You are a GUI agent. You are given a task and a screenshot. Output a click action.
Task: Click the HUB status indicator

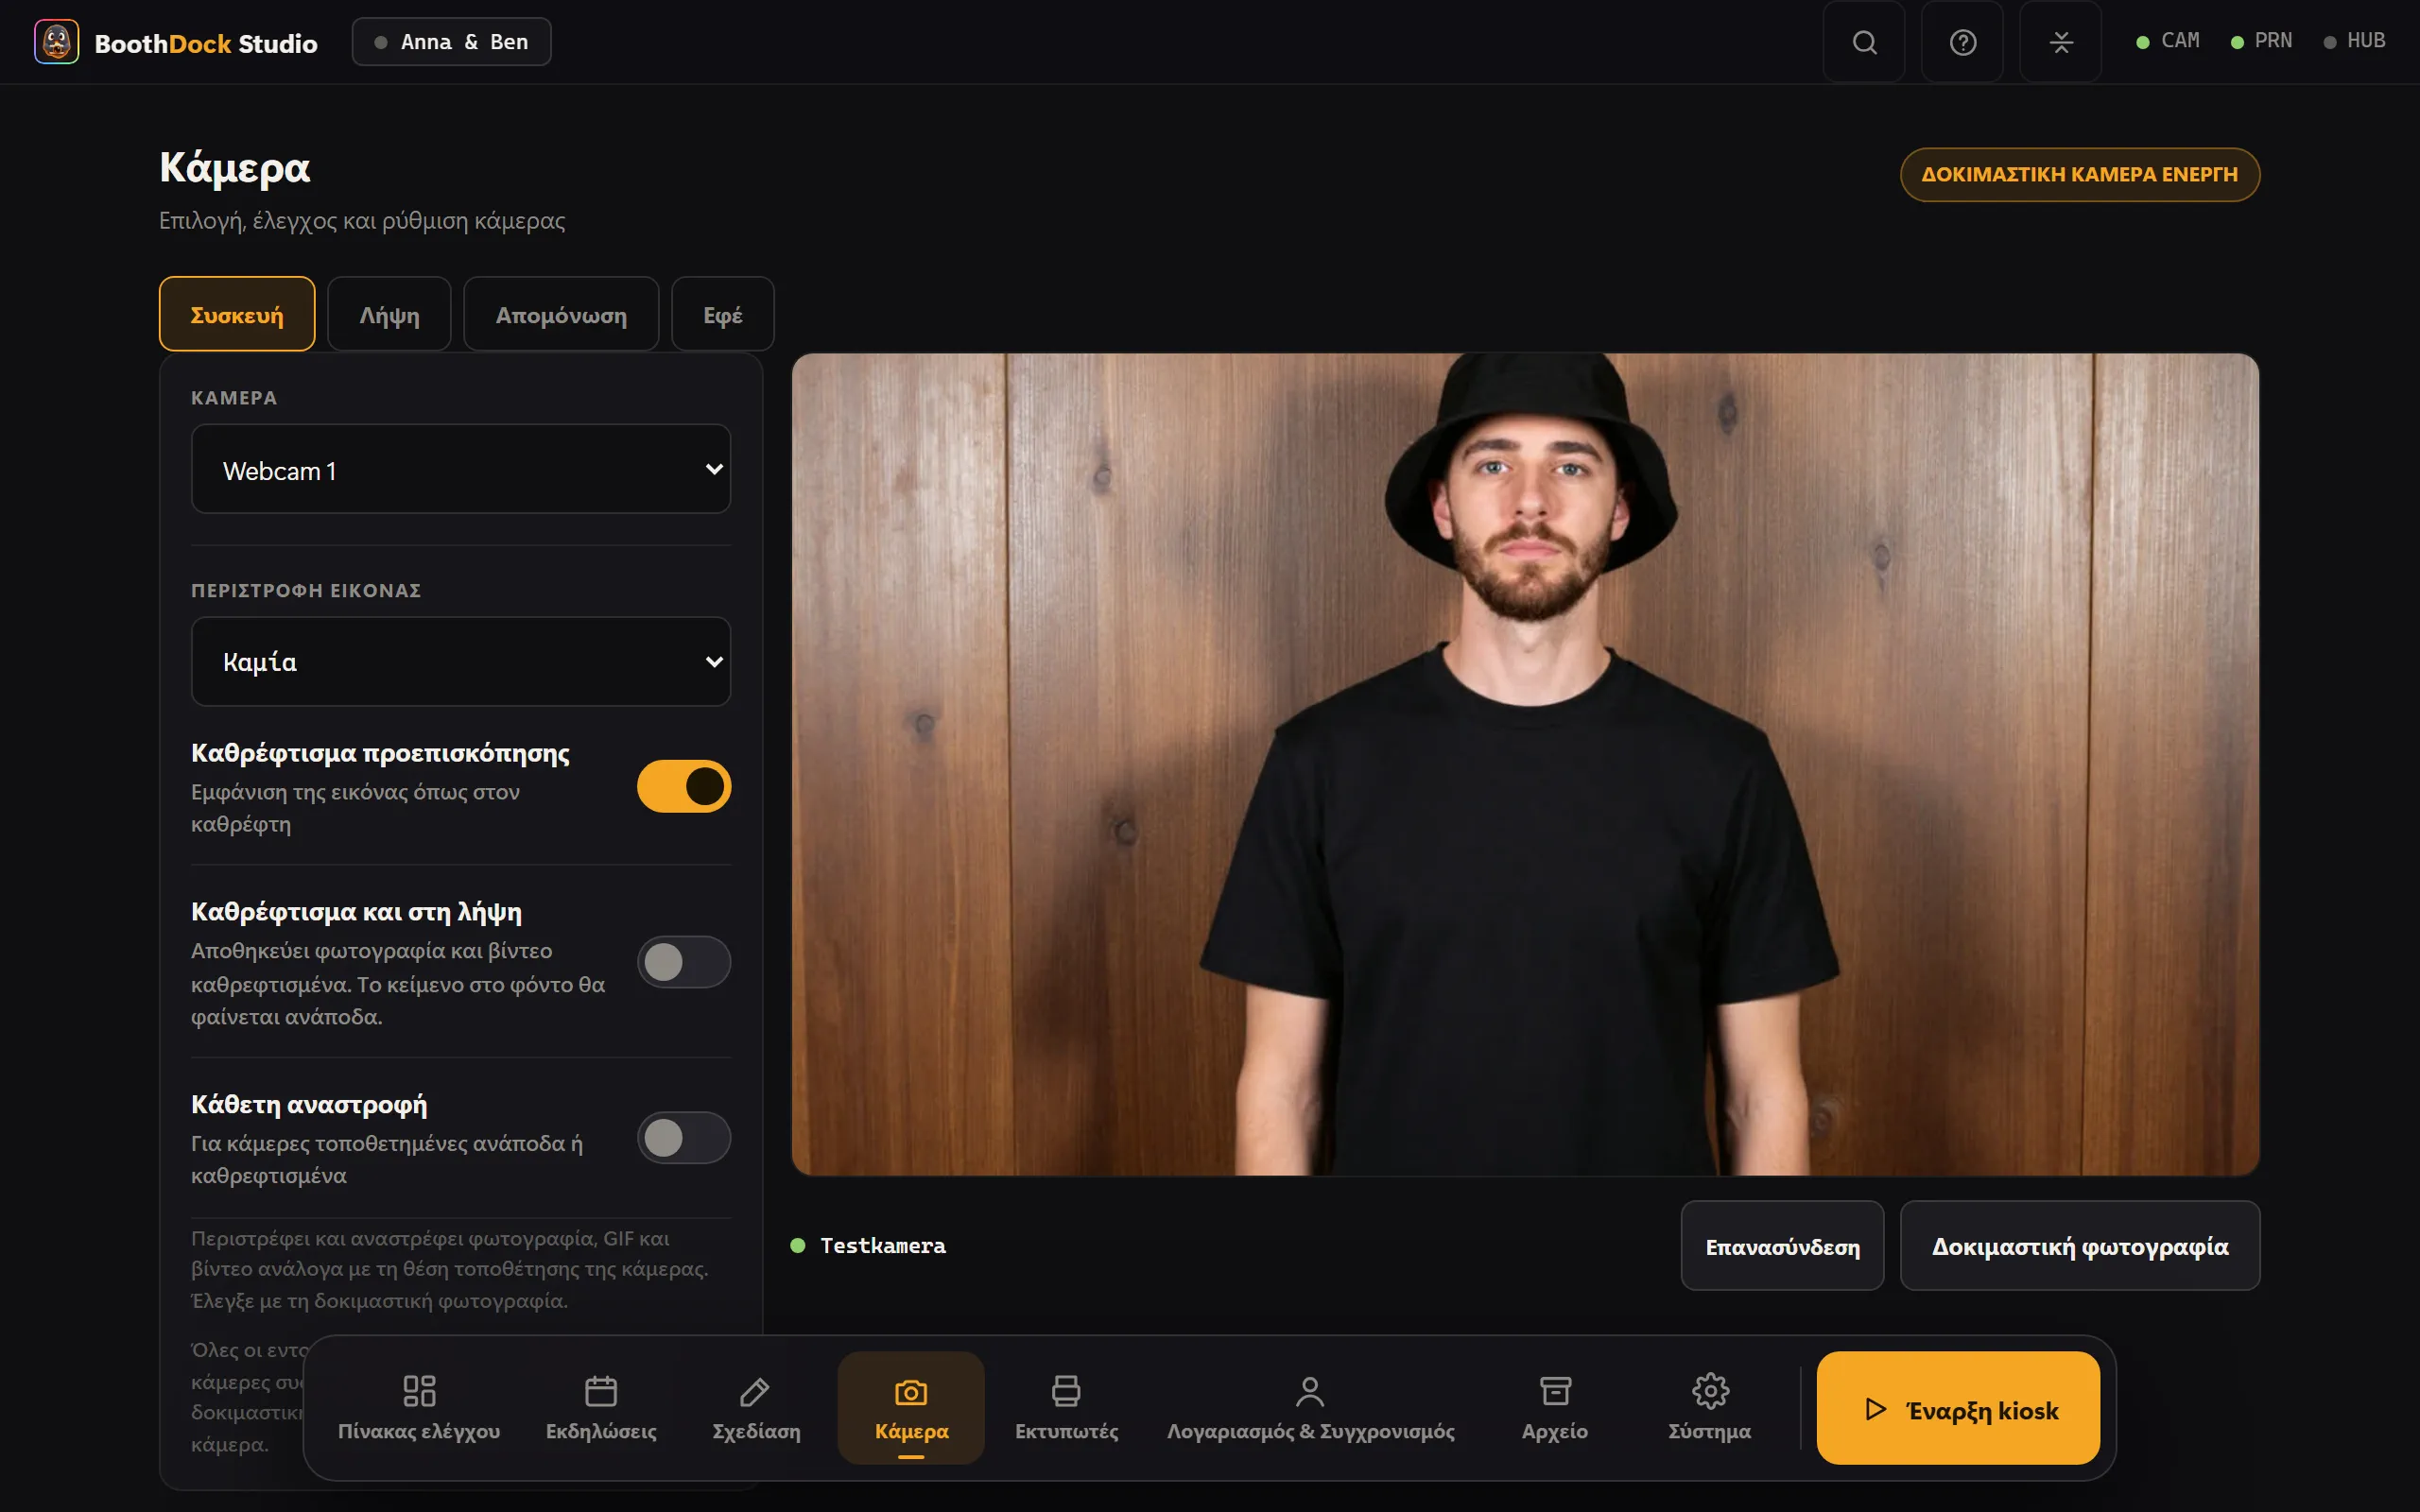point(2355,41)
